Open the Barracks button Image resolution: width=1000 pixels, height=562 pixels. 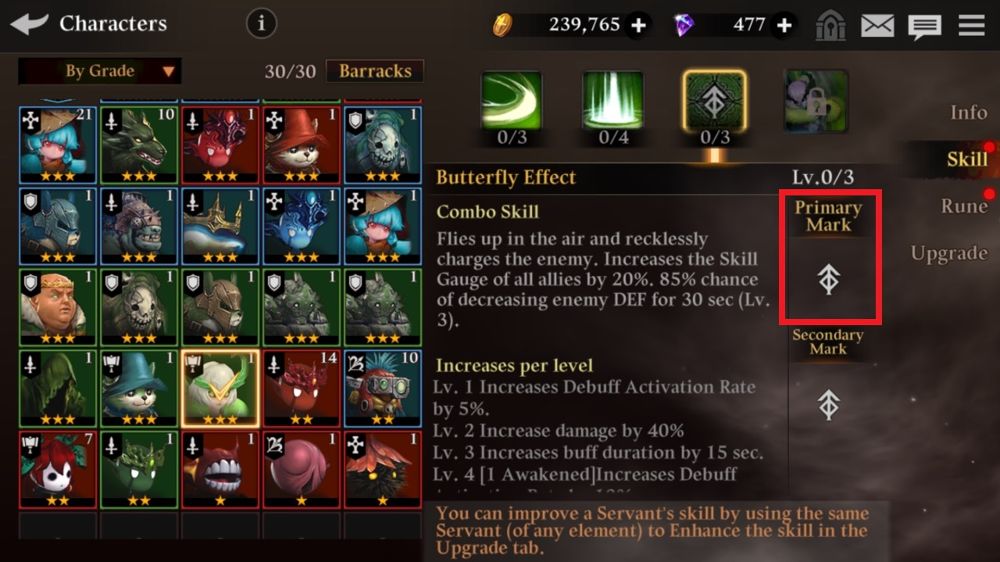tap(375, 71)
